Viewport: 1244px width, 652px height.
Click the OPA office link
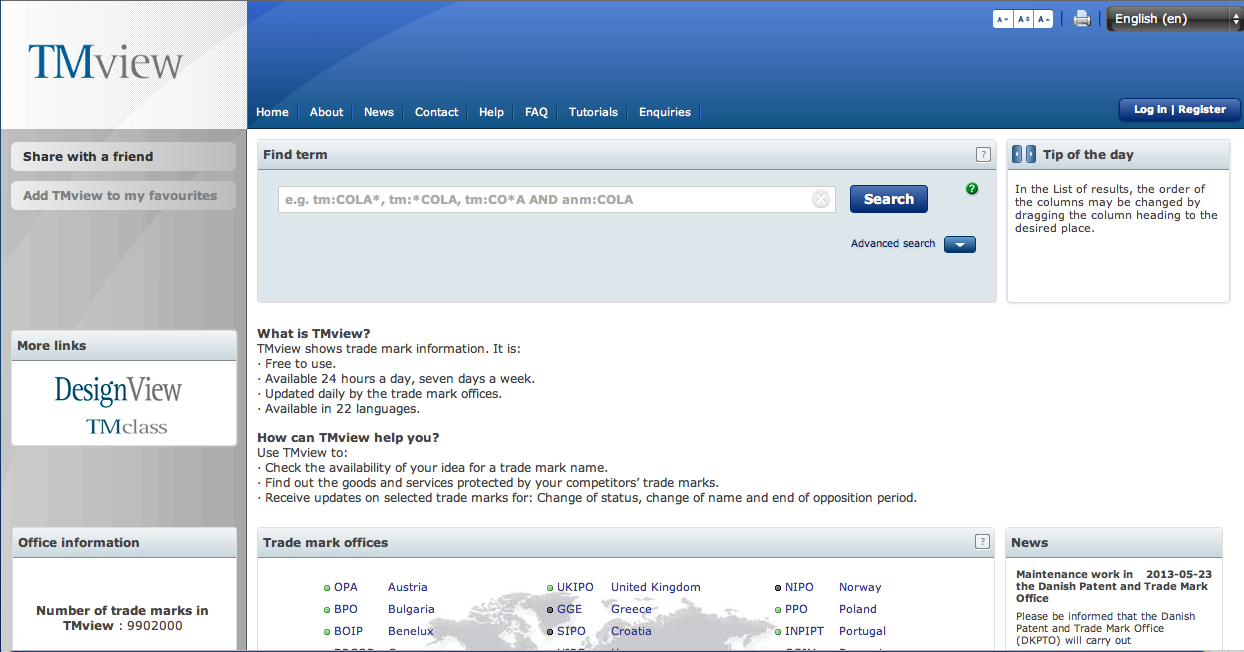click(346, 587)
